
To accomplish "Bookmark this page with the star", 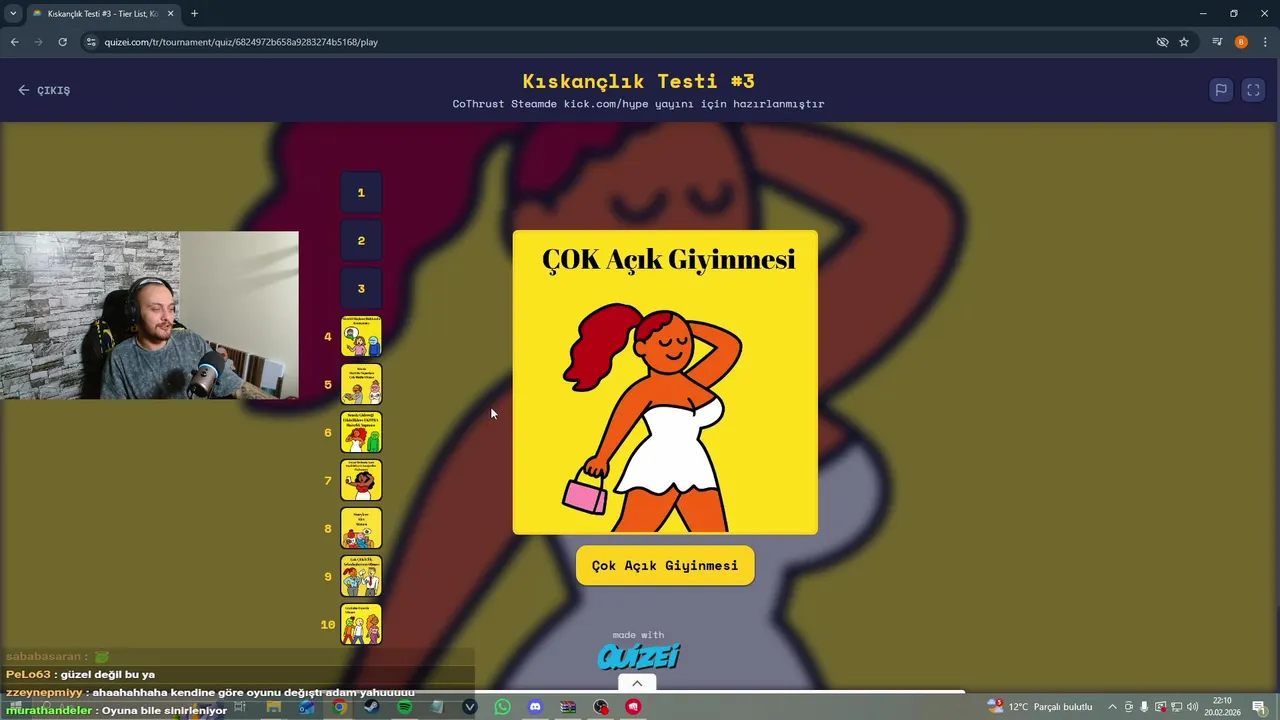I will (1184, 42).
